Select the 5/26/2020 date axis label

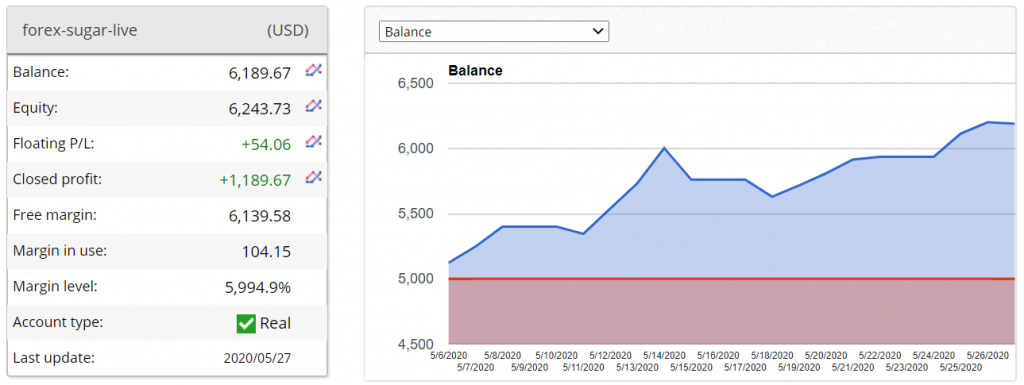(x=987, y=356)
